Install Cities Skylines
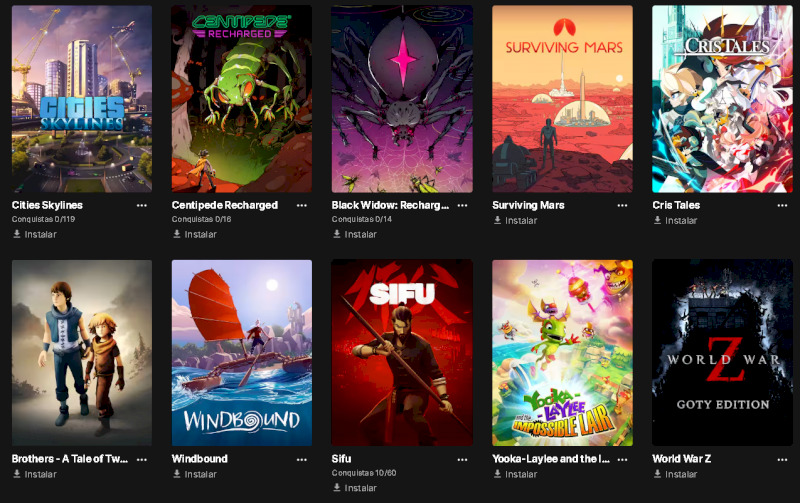The width and height of the screenshot is (800, 503). [x=35, y=234]
